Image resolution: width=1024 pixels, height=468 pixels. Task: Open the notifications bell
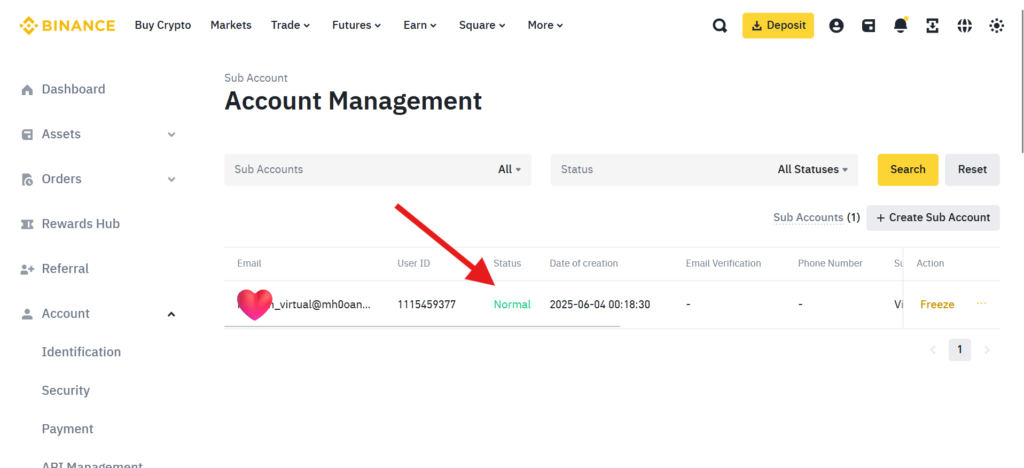pyautogui.click(x=901, y=25)
